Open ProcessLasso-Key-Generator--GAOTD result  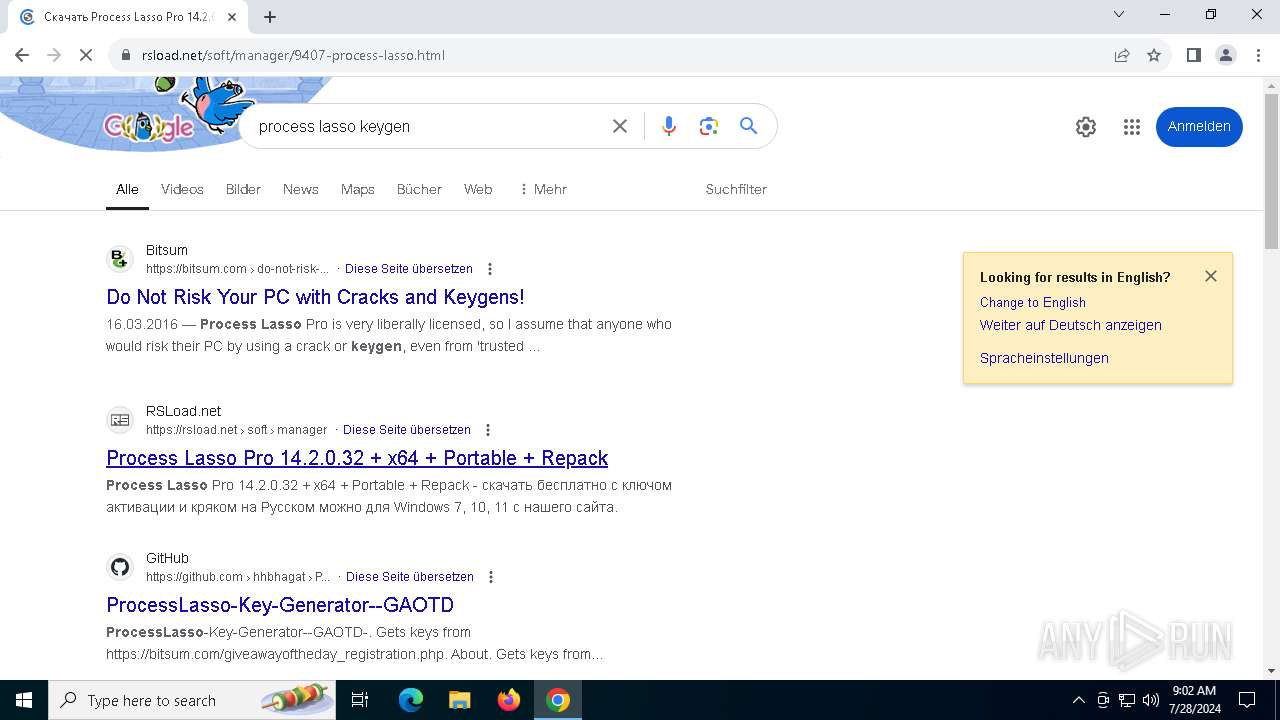click(x=280, y=605)
